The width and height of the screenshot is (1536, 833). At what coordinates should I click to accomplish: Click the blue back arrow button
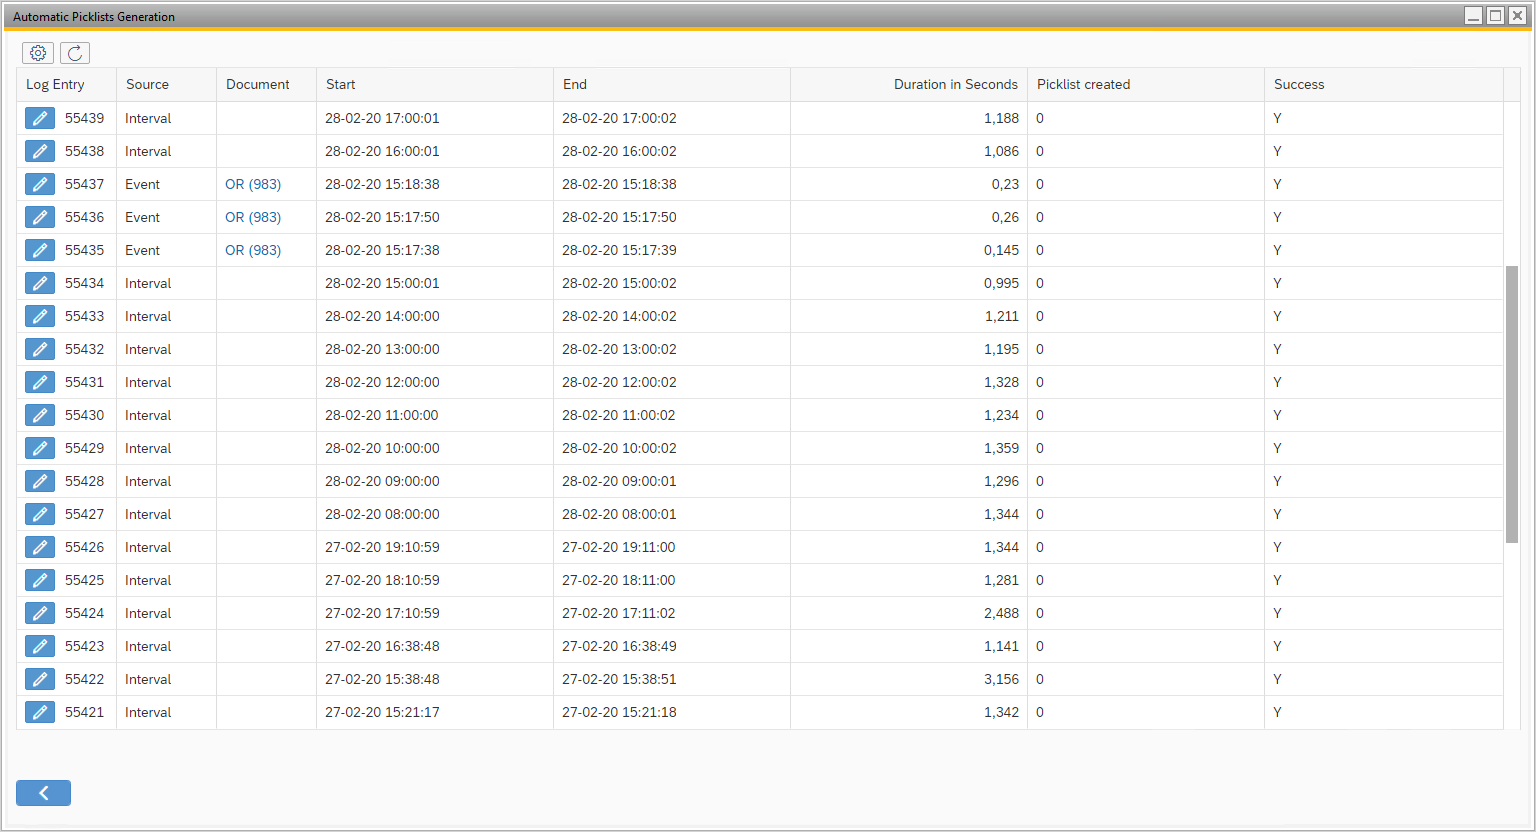(x=43, y=793)
